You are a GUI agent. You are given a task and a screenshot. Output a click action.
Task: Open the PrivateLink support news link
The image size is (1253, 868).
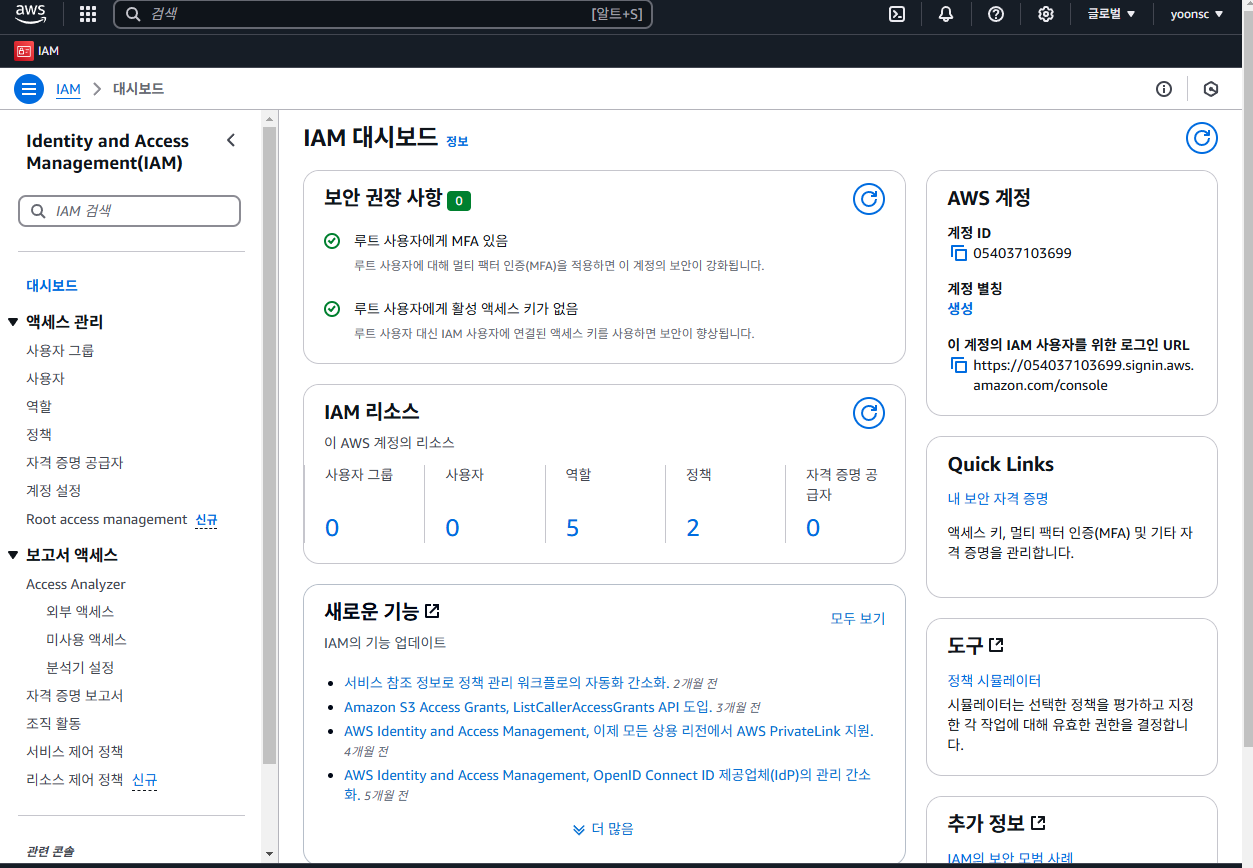(x=609, y=732)
